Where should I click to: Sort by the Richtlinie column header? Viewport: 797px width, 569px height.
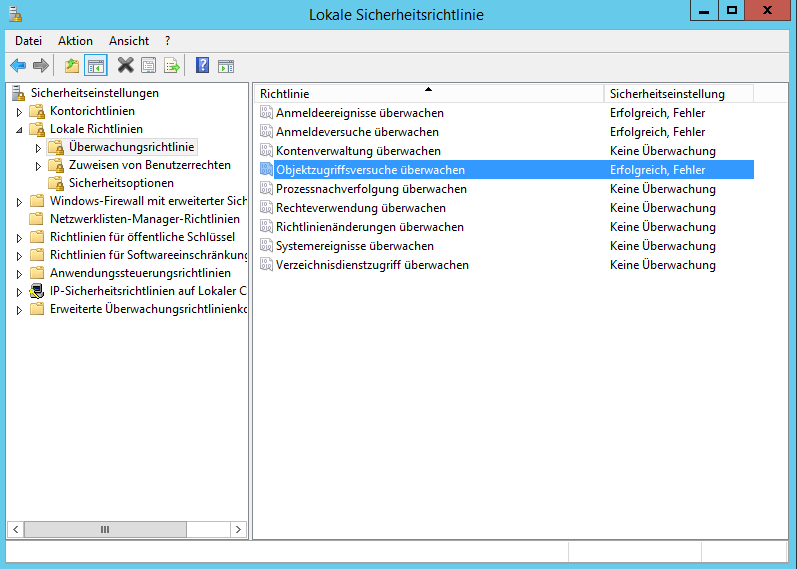click(428, 94)
